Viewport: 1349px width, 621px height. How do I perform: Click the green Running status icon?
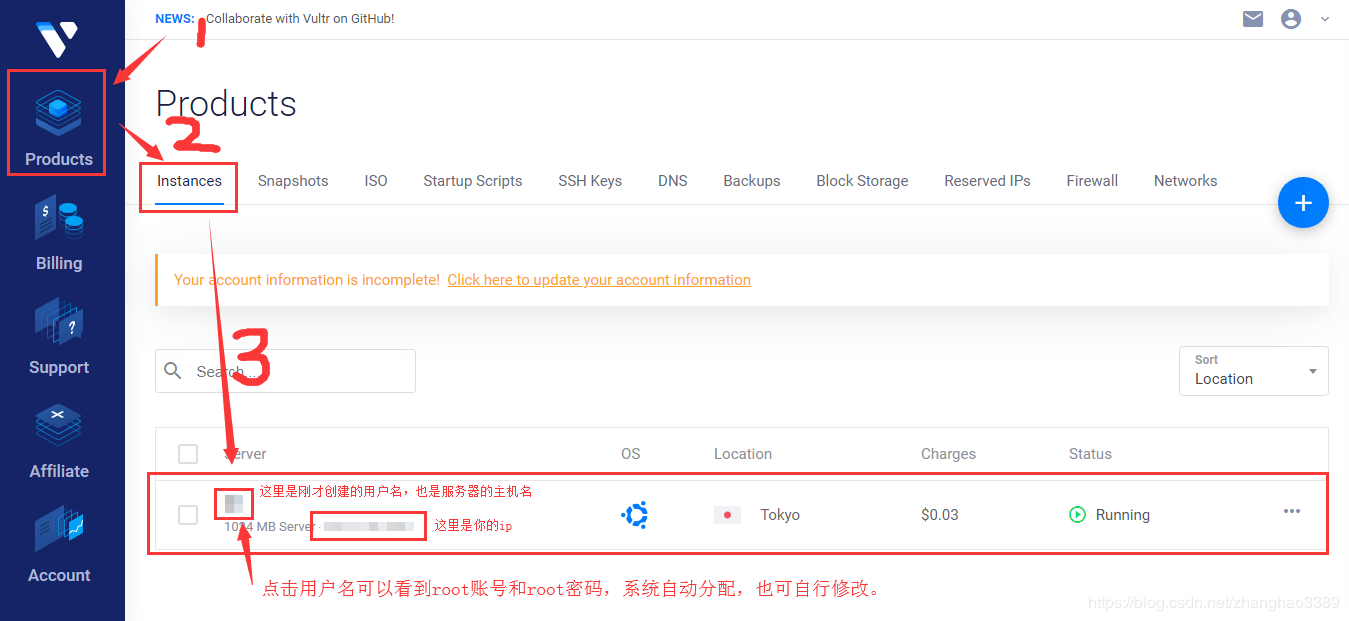[x=1077, y=514]
